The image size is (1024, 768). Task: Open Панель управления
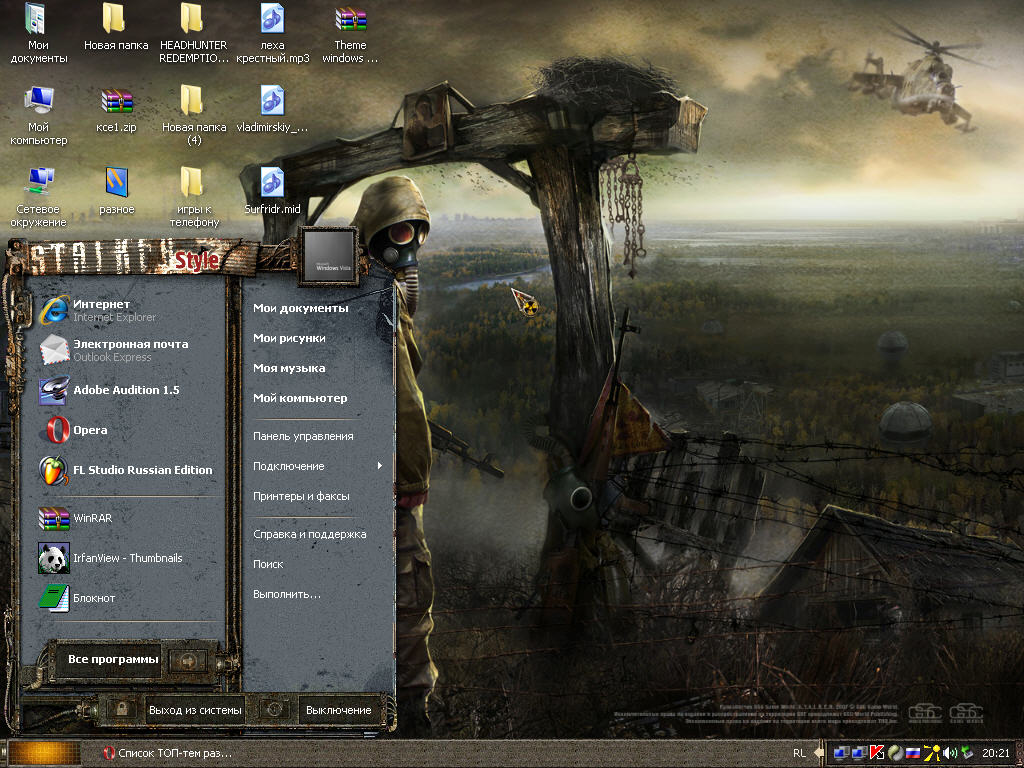pos(303,436)
